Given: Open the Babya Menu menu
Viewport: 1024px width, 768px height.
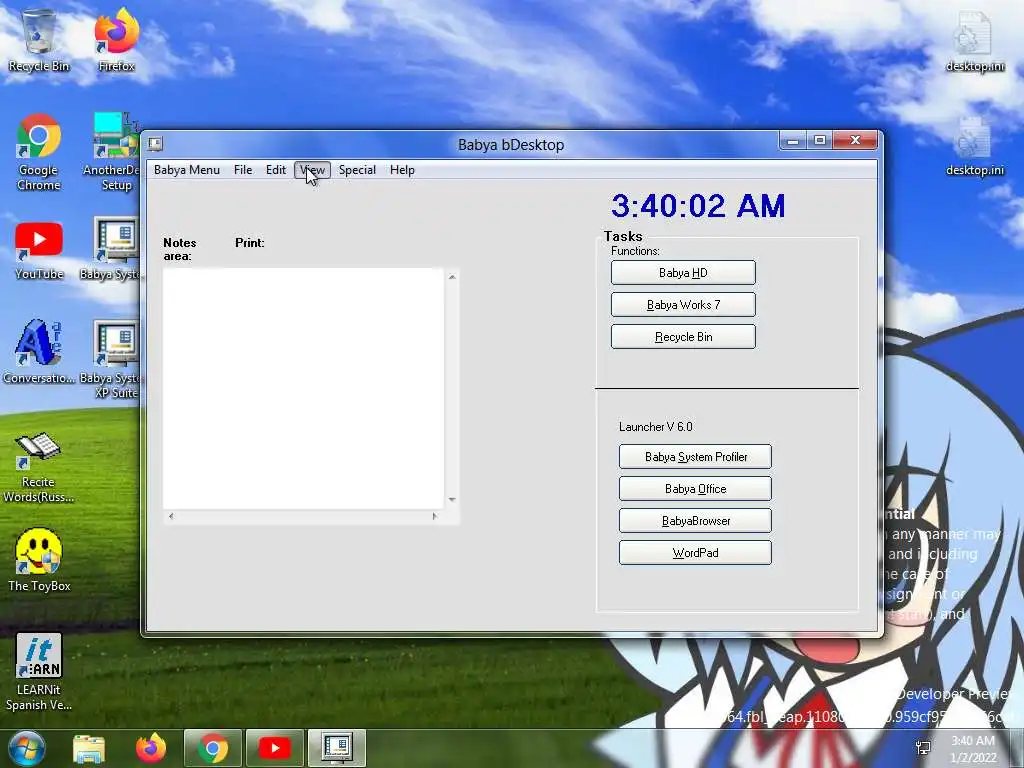Looking at the screenshot, I should point(187,170).
